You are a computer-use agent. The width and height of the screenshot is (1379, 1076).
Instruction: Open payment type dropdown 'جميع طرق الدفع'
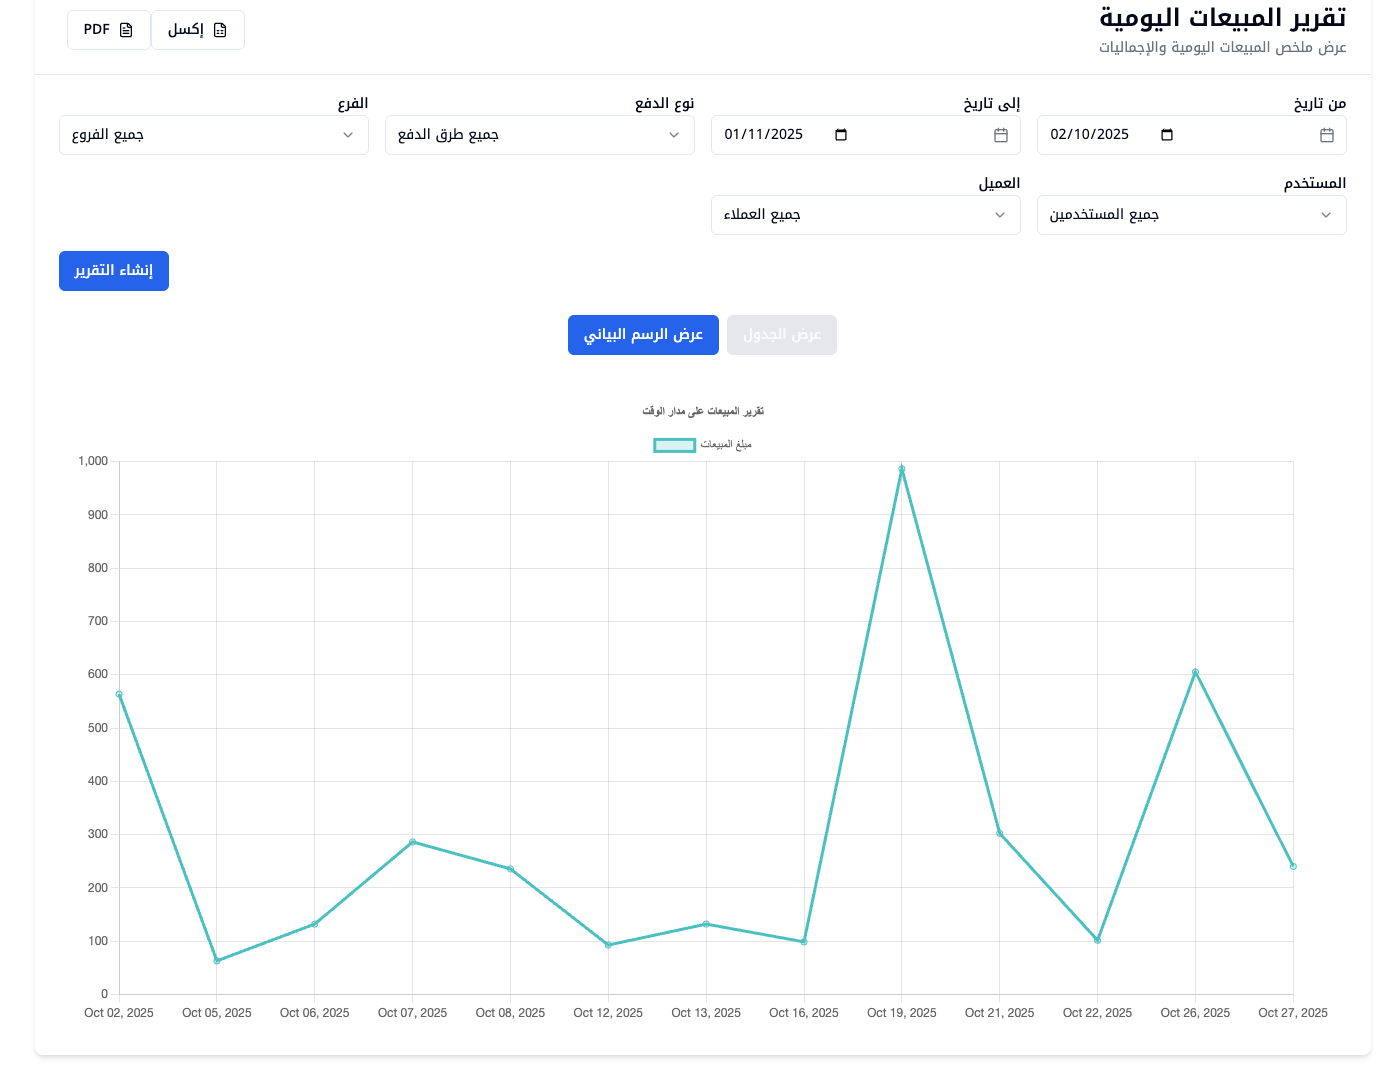pos(539,135)
